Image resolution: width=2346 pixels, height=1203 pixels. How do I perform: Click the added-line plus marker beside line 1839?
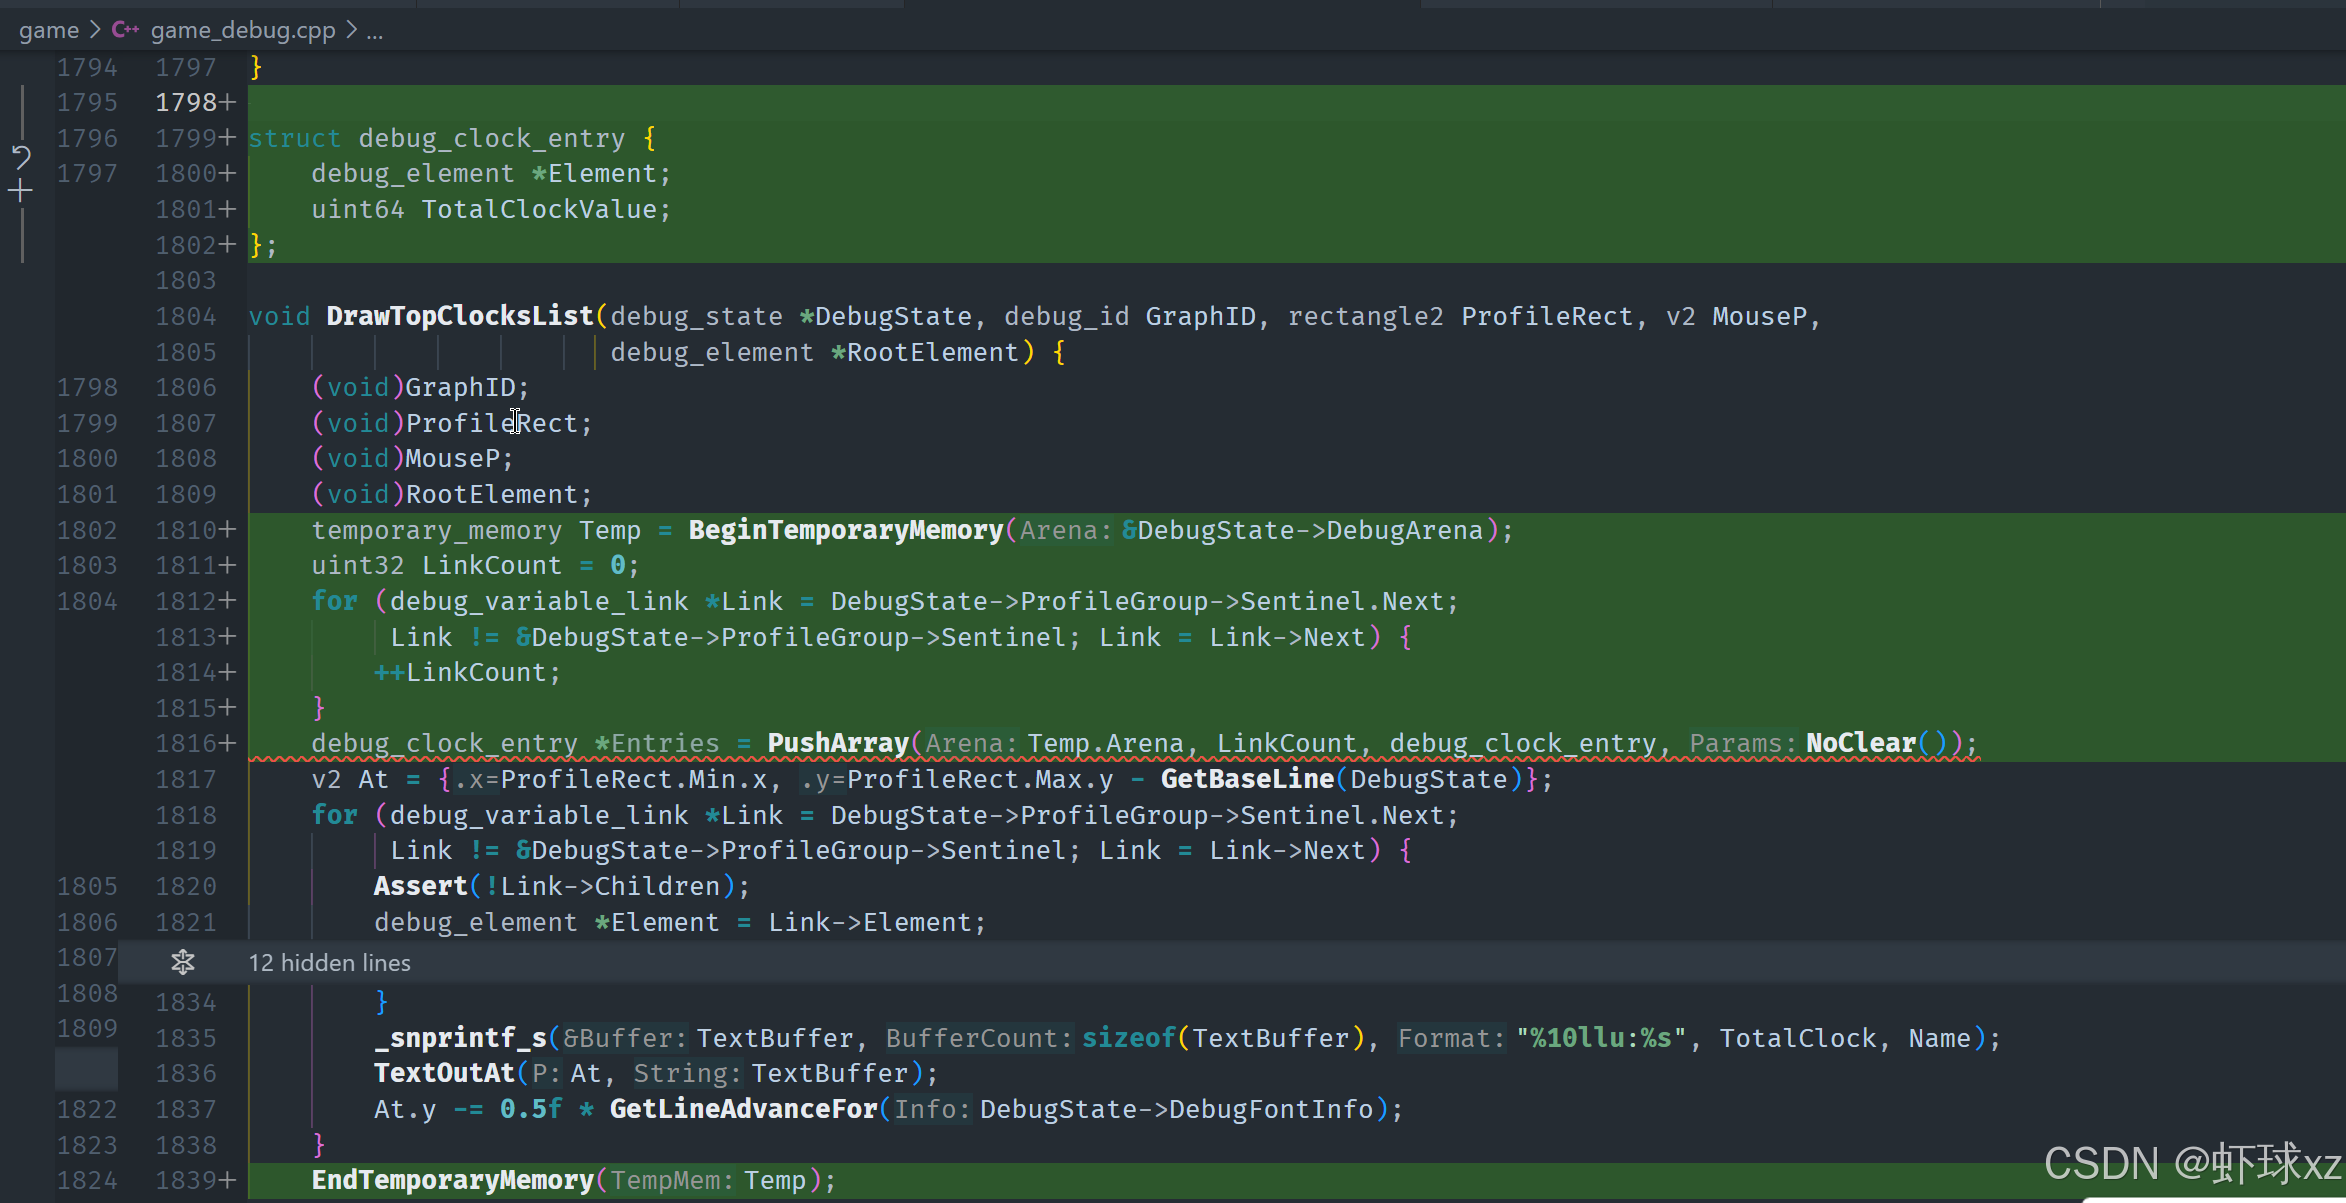pos(228,1181)
